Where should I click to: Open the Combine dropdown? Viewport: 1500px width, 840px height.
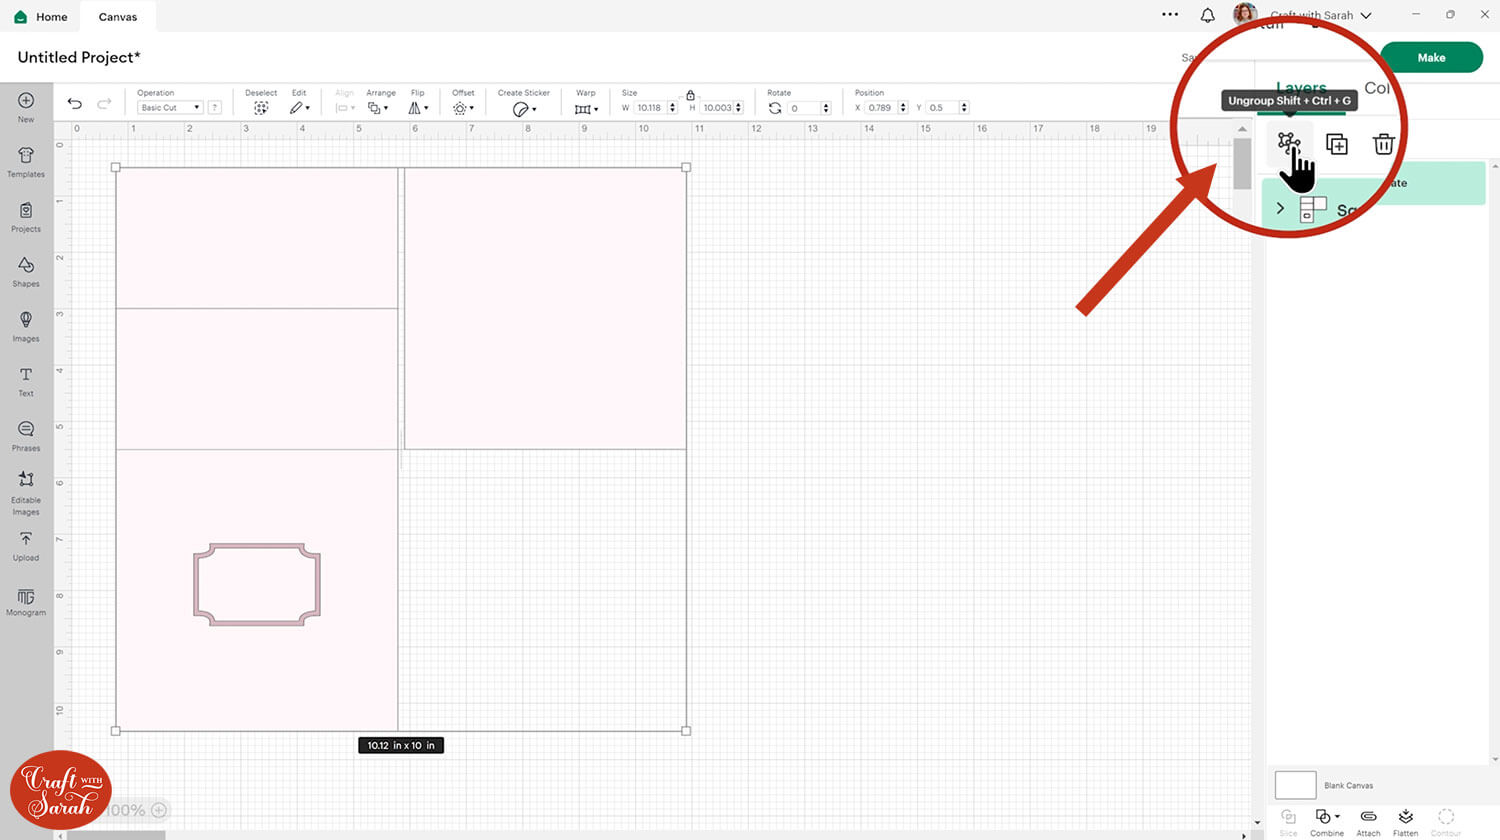coord(1327,821)
